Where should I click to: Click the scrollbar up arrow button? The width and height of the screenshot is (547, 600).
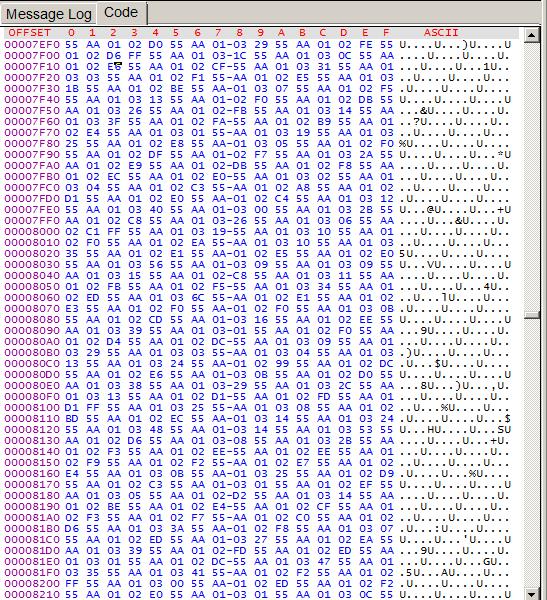pos(531,36)
